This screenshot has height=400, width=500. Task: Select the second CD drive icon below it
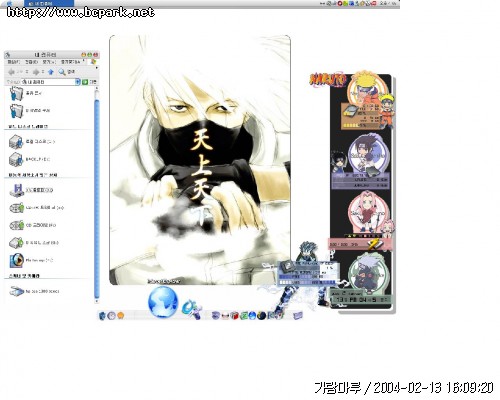[x=17, y=225]
